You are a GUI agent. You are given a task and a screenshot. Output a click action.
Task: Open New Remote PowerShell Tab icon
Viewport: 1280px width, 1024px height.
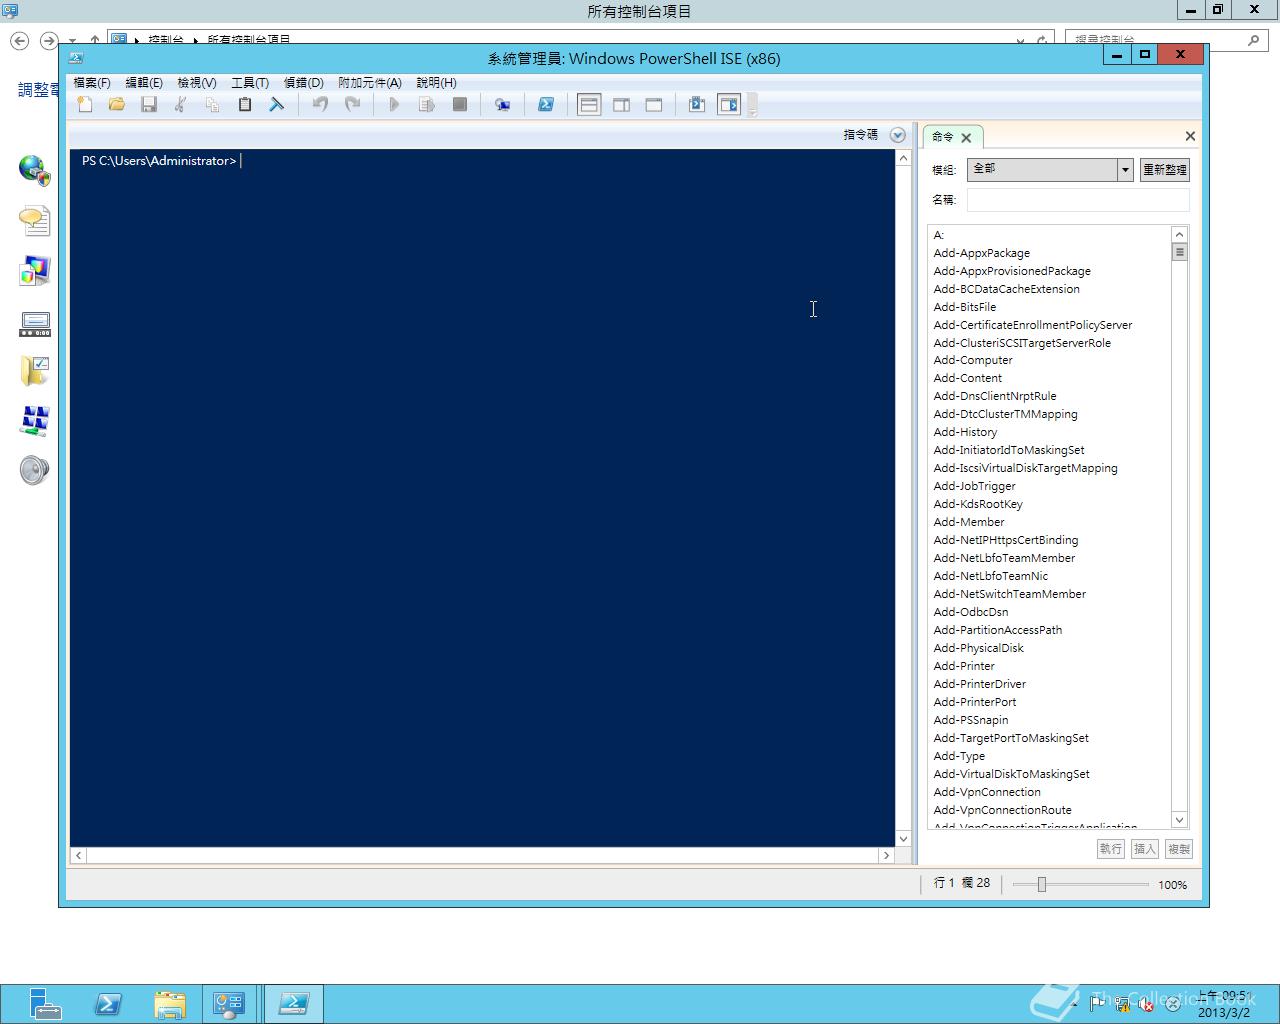click(502, 104)
